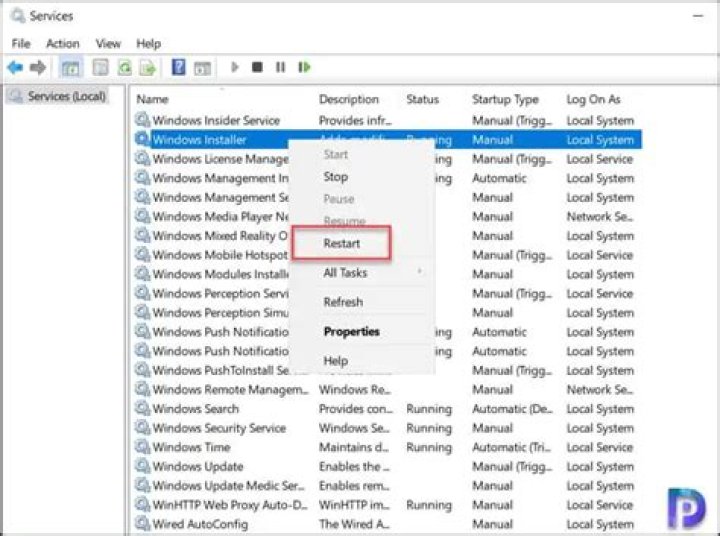The image size is (720, 536).
Task: Open the Action menu
Action: pyautogui.click(x=63, y=44)
